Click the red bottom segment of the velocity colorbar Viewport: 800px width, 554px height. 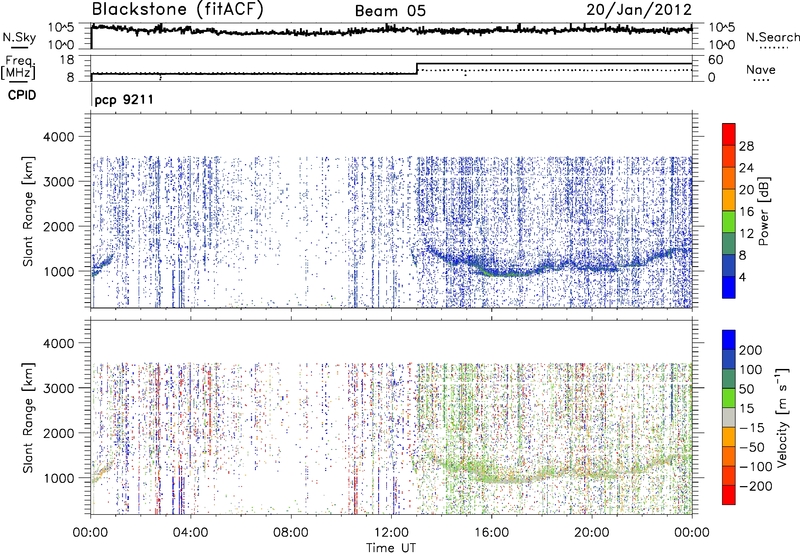729,495
